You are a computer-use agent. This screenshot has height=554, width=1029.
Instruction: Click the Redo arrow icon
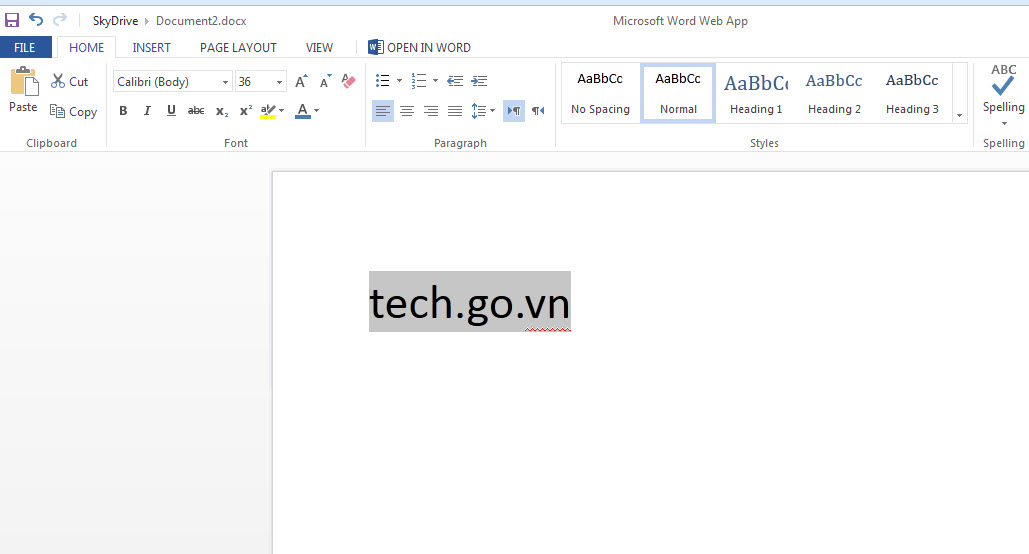60,20
